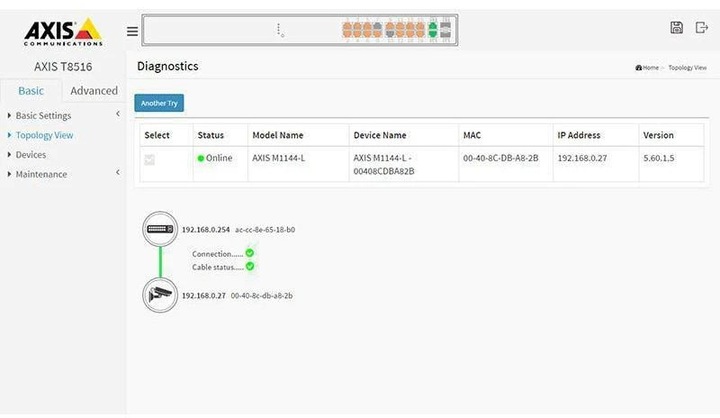Click the Cable status green check icon
This screenshot has height=418, width=720.
[250, 266]
